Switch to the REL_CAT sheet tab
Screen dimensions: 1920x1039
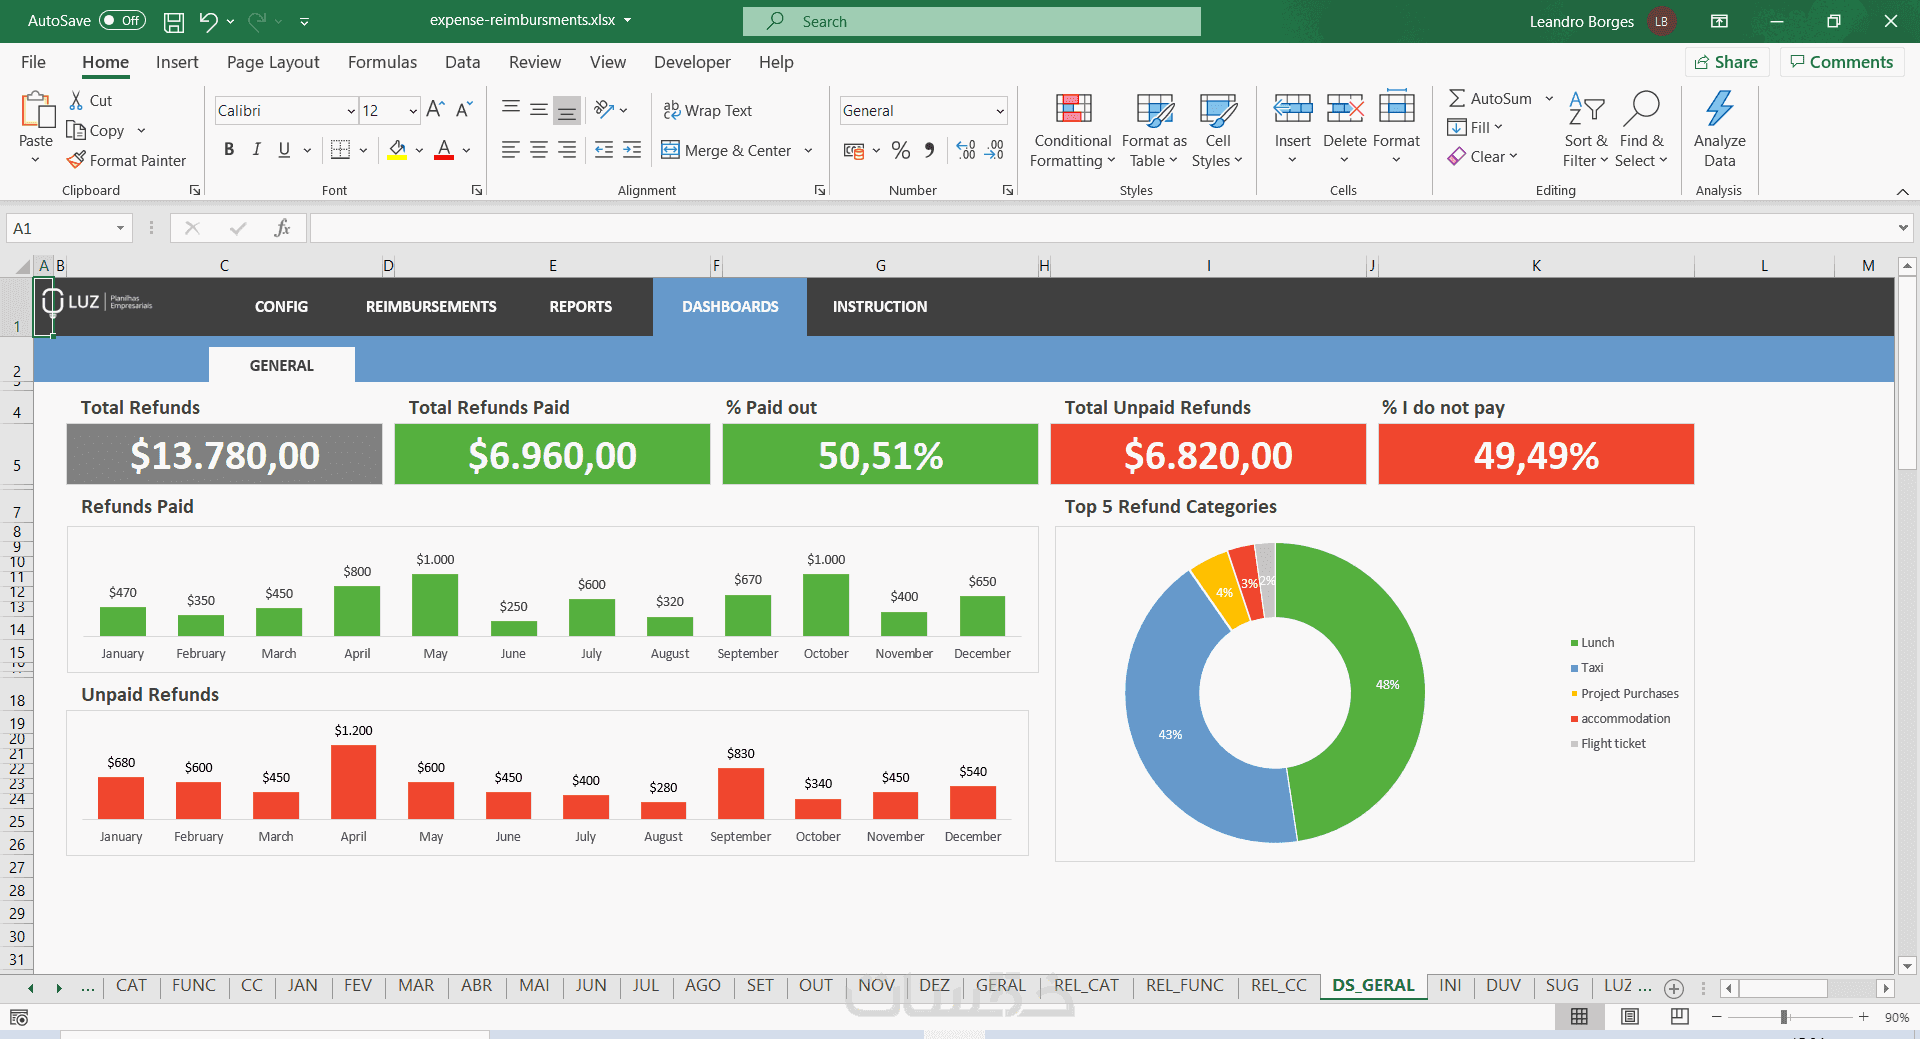(x=1086, y=985)
